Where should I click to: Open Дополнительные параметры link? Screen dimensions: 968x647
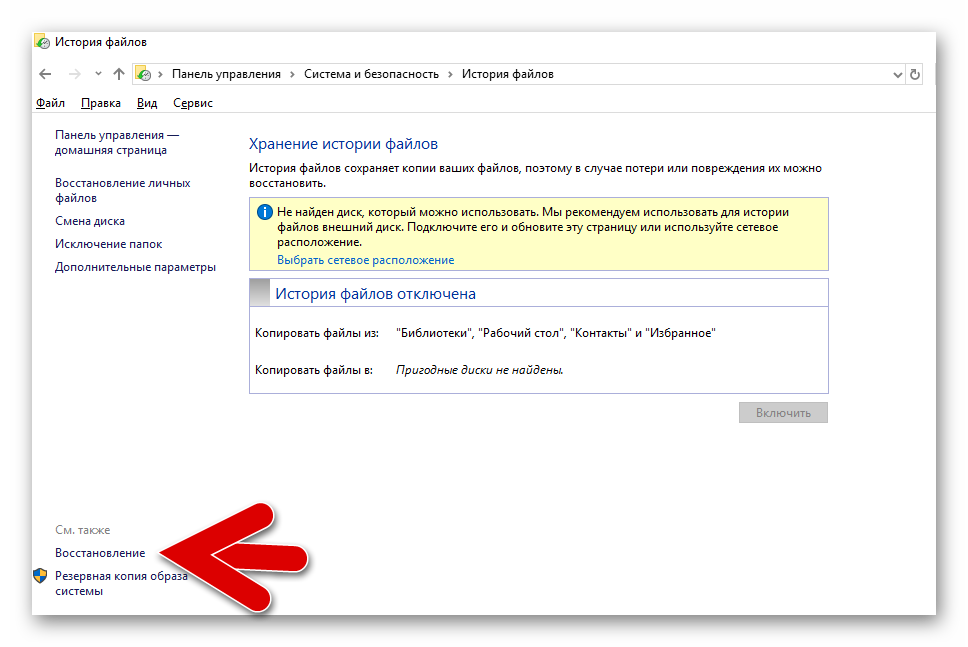(x=135, y=267)
